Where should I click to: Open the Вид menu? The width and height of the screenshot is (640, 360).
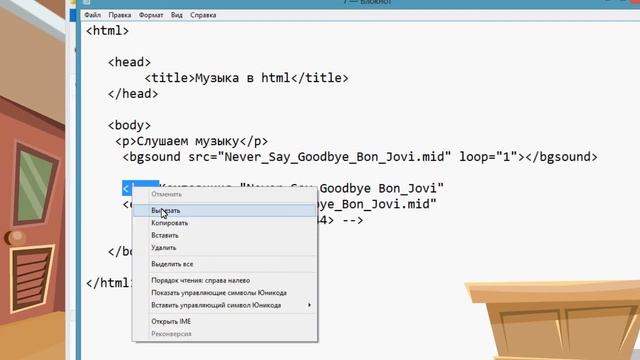pos(176,15)
